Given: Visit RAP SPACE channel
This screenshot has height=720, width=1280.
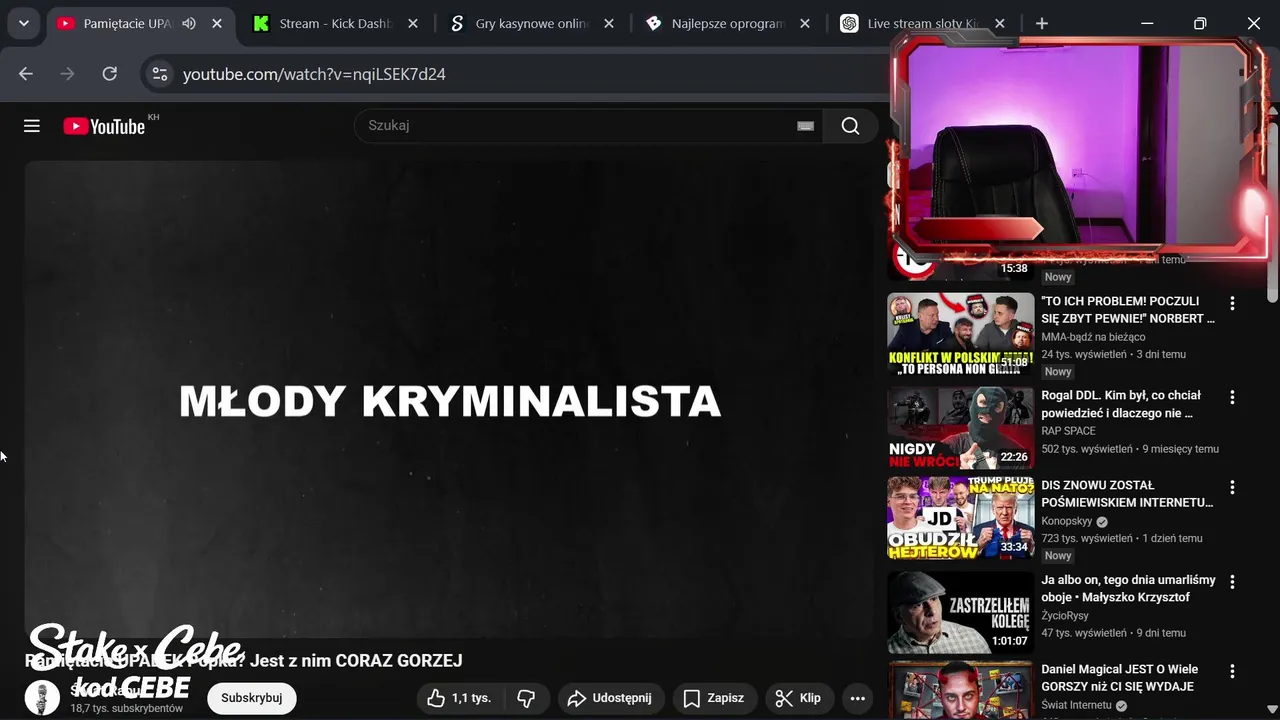Looking at the screenshot, I should [1068, 431].
